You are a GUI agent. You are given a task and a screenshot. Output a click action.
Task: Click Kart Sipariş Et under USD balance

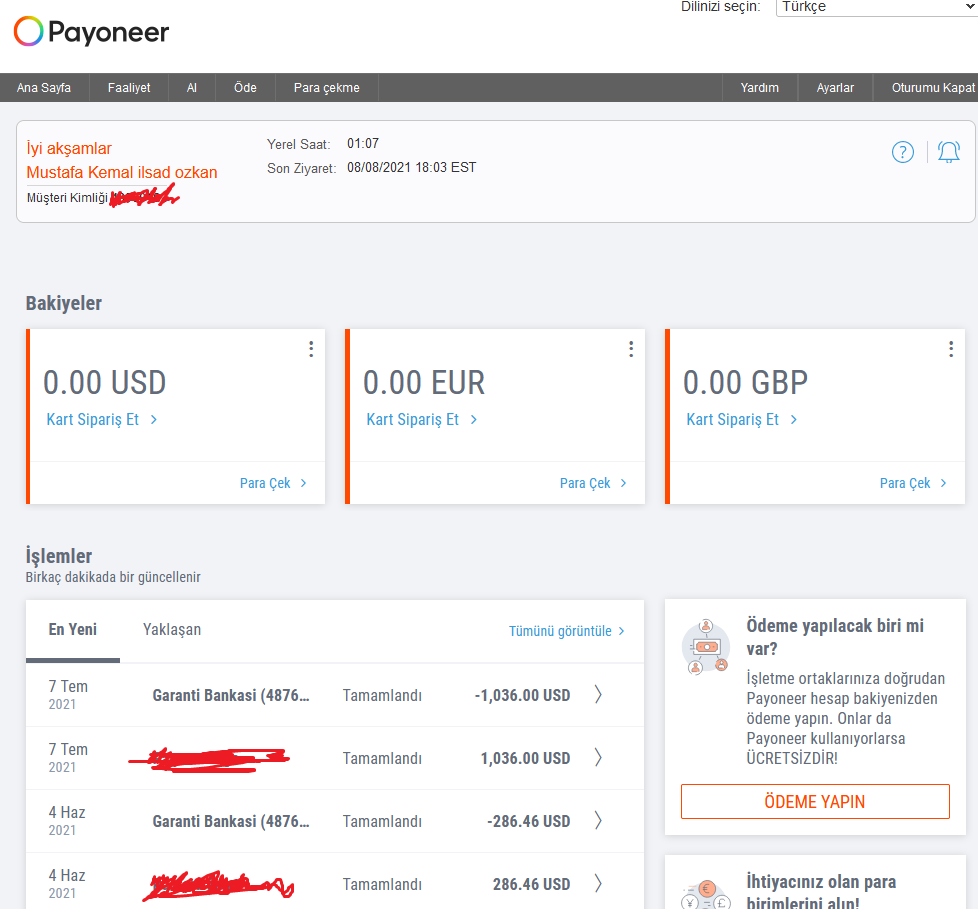click(102, 419)
